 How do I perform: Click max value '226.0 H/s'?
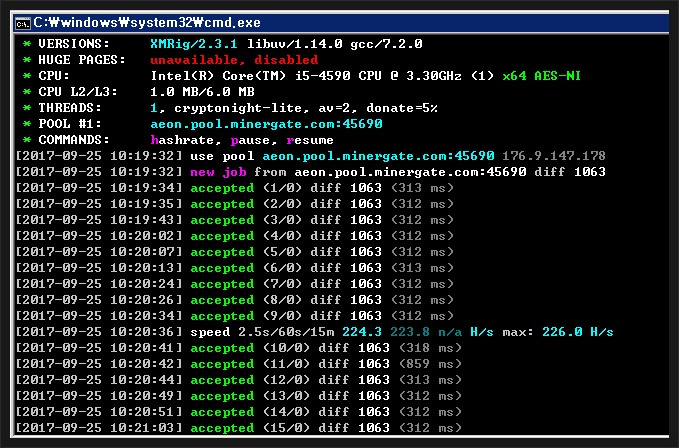[578, 332]
